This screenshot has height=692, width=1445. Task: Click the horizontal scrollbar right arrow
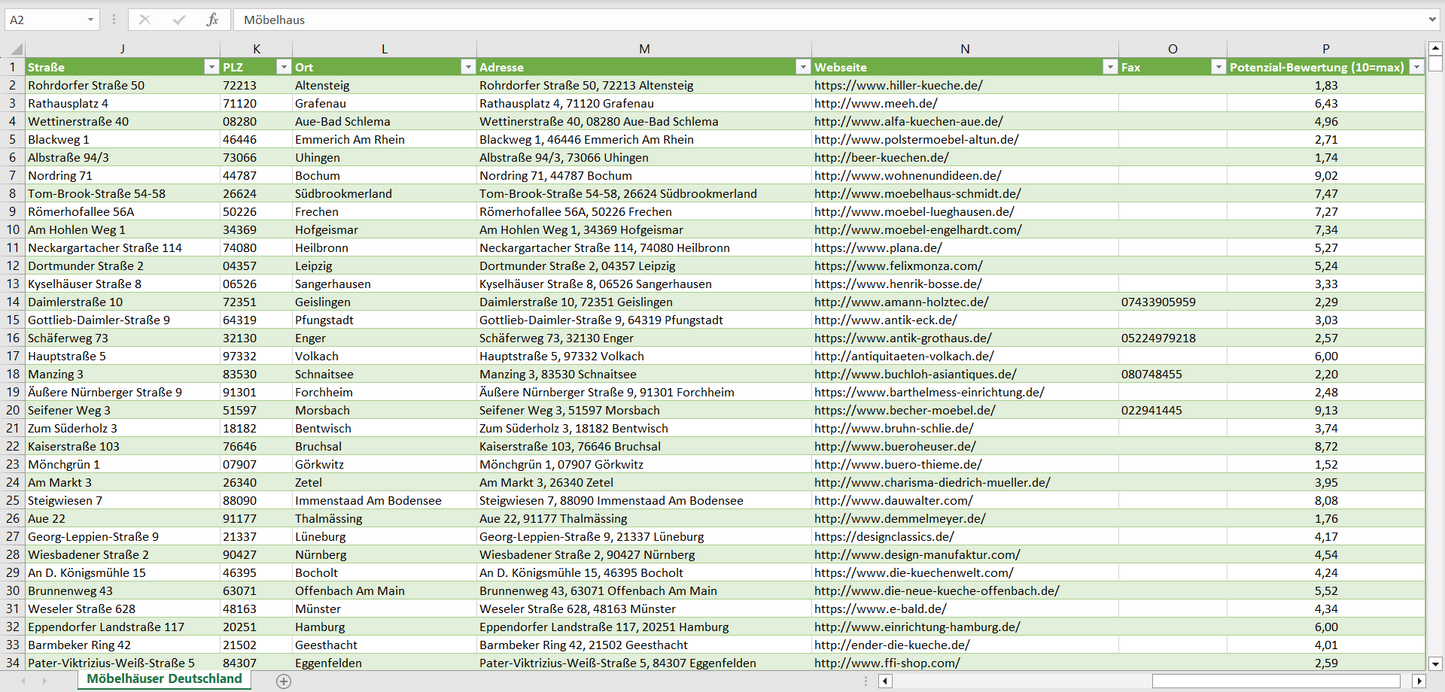point(1418,681)
